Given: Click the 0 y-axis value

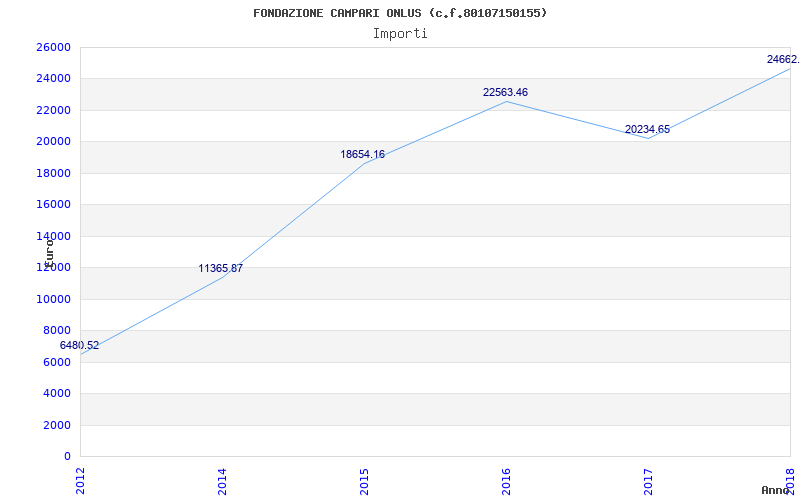Looking at the screenshot, I should [x=67, y=456].
